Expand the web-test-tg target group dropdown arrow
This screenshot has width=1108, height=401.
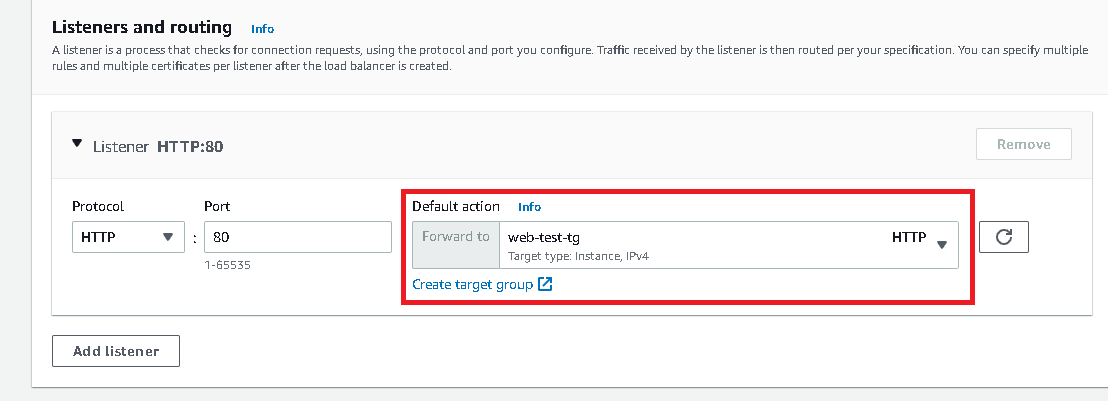click(941, 245)
